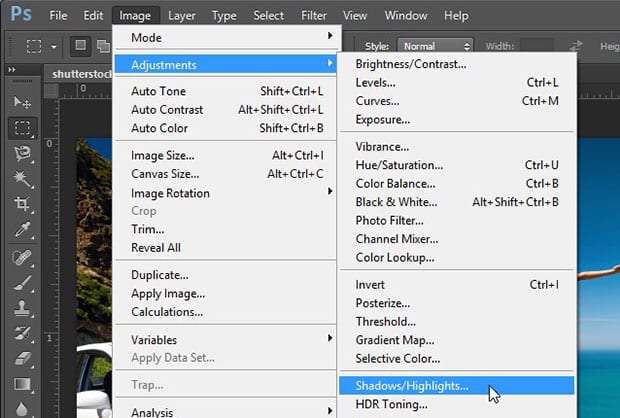Choose HDR Toning adjustment

456,404
